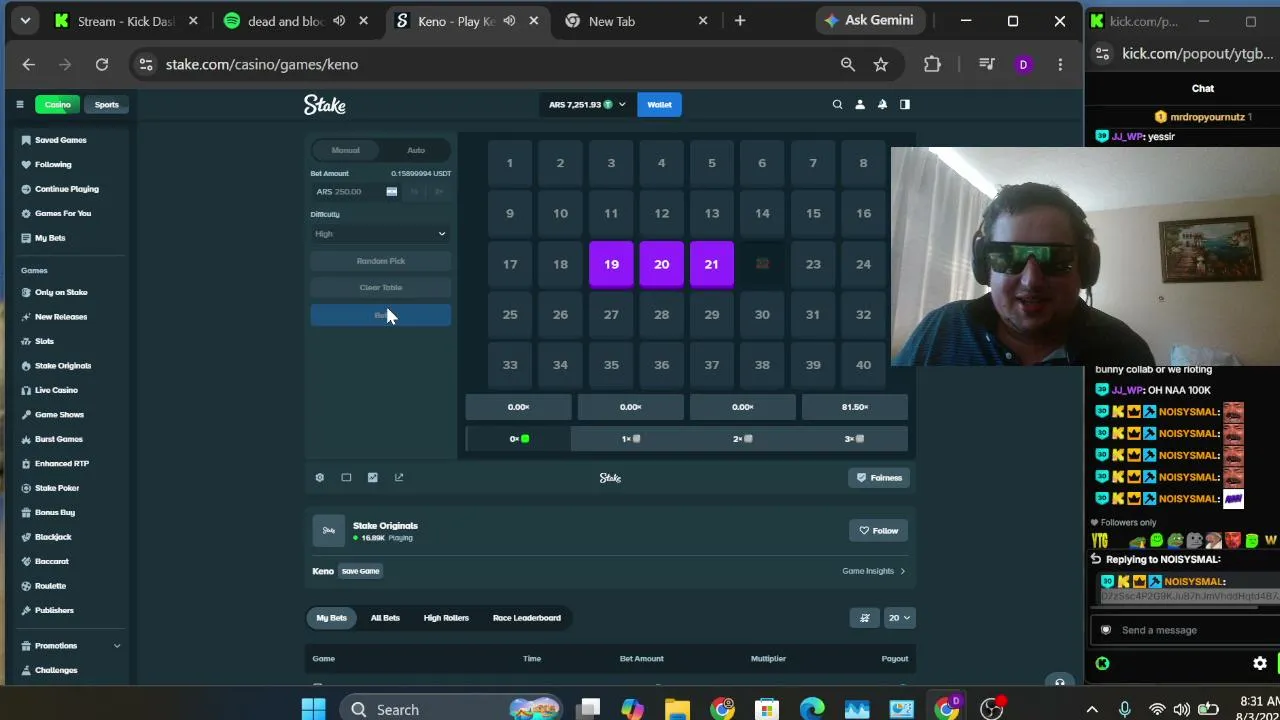This screenshot has height=720, width=1280.
Task: Click the Chrome address bar URL
Action: (262, 64)
